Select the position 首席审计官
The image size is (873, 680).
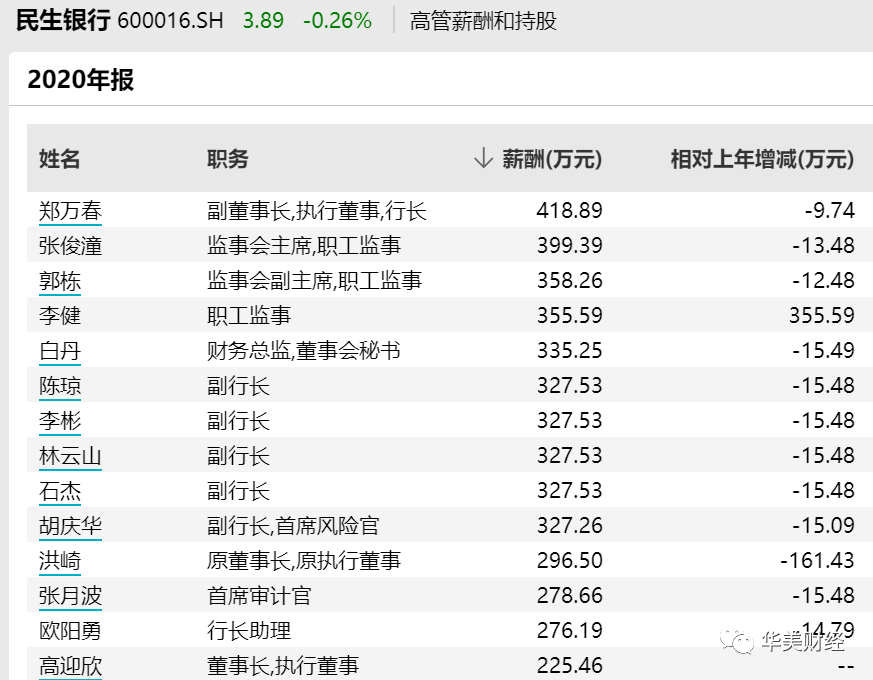[259, 596]
